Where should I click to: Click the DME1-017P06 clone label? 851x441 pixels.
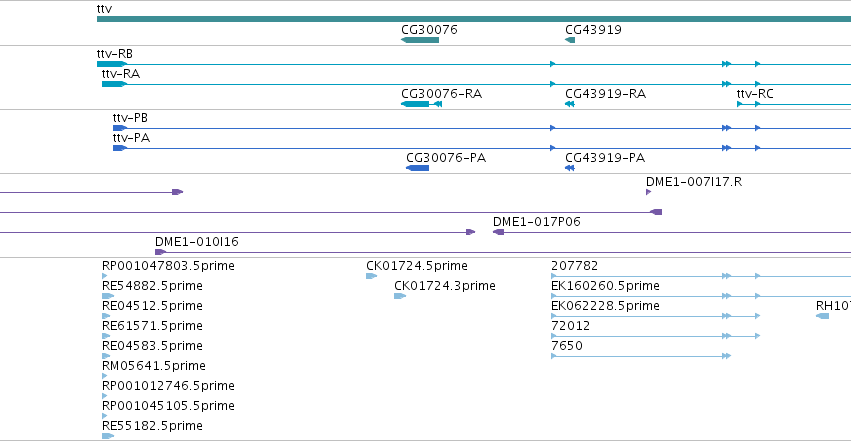(536, 222)
